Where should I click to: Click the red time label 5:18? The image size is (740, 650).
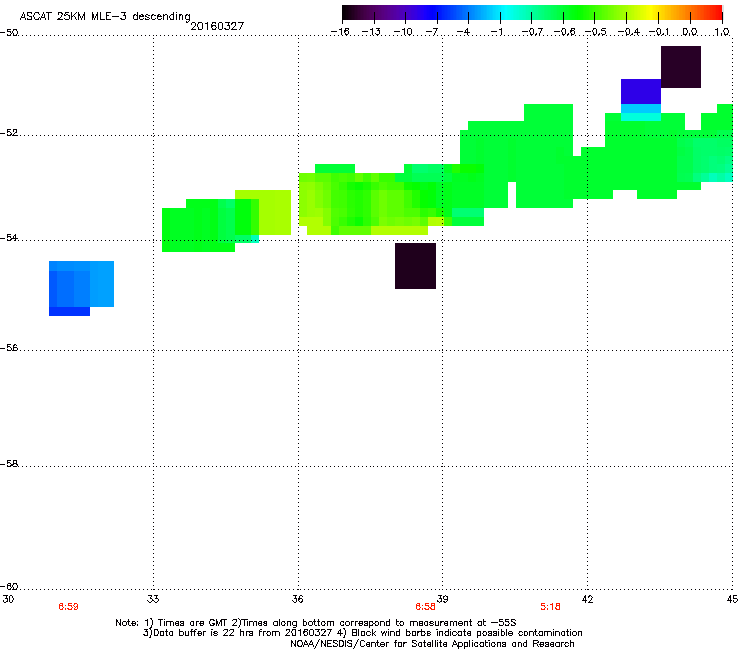pyautogui.click(x=550, y=607)
